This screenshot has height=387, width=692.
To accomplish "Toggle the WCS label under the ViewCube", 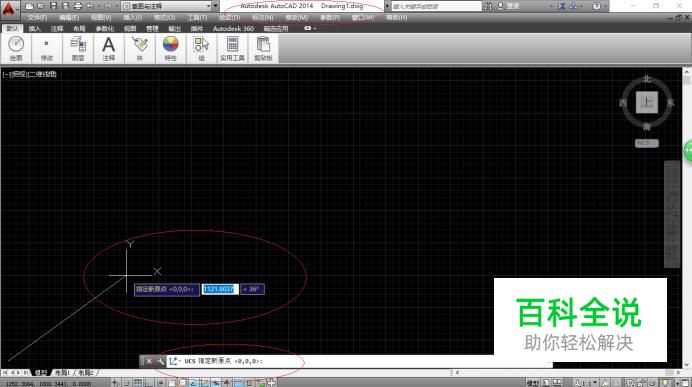I will (x=647, y=143).
